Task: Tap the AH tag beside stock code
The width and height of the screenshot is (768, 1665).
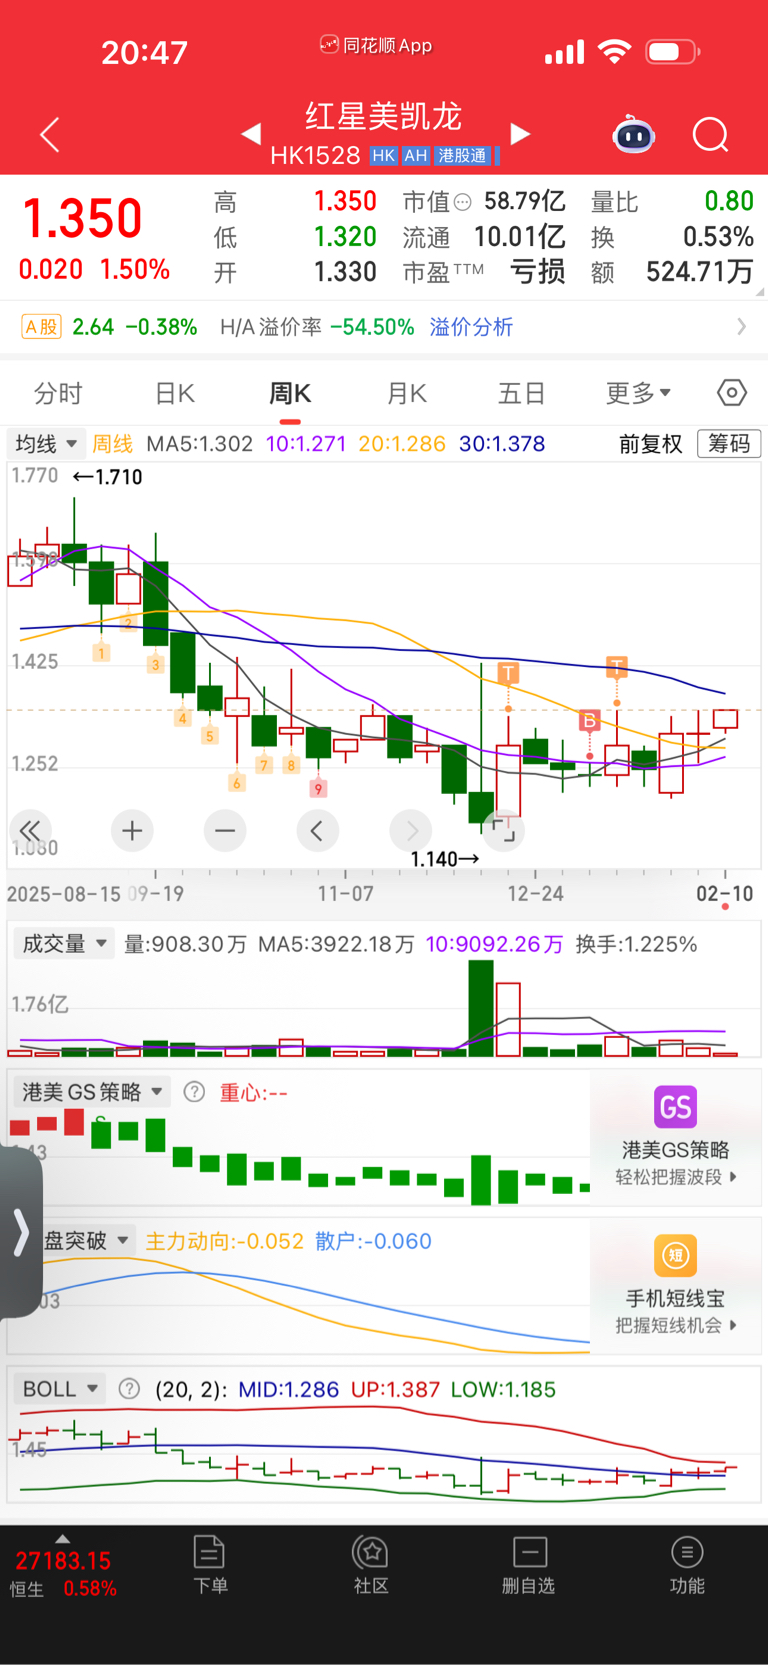Action: tap(416, 155)
